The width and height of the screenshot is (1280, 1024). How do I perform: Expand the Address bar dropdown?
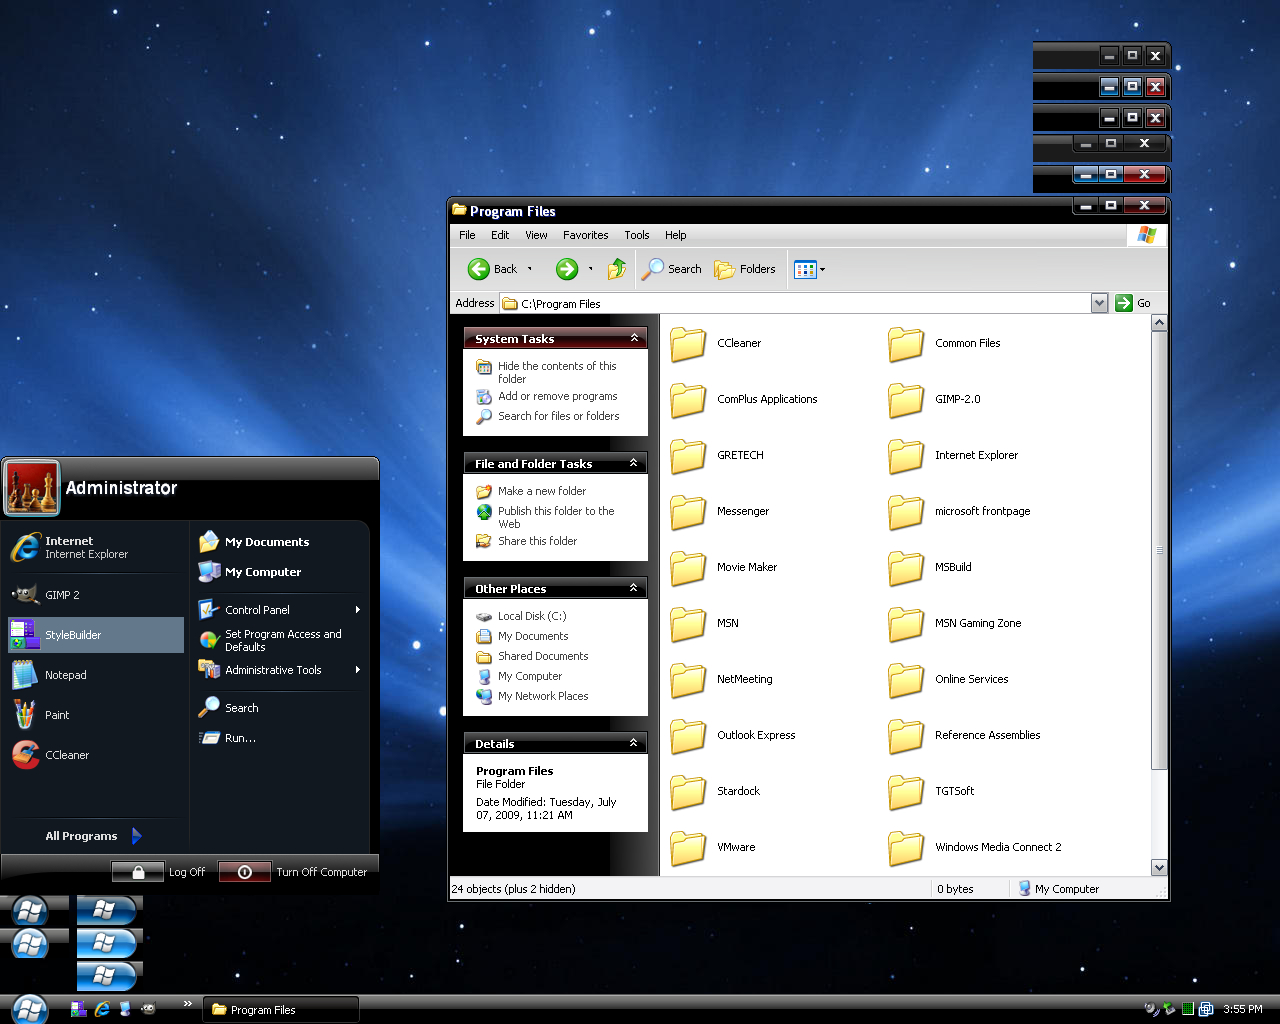pyautogui.click(x=1099, y=303)
